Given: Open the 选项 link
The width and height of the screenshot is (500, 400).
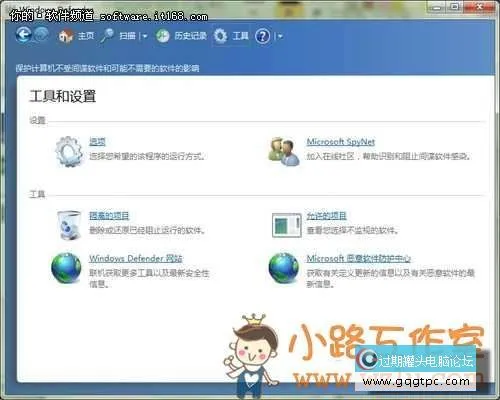Looking at the screenshot, I should pyautogui.click(x=97, y=142).
